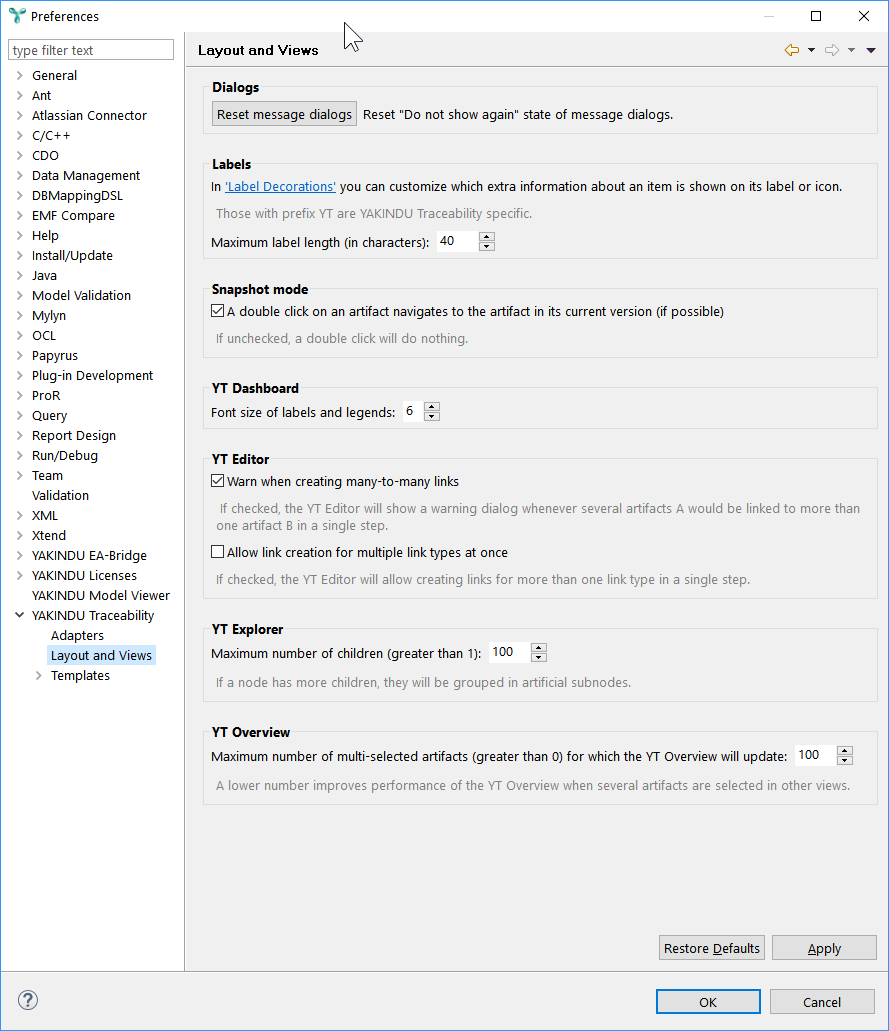Screen dimensions: 889x1031
Task: Increase maximum label length with up arrow
Action: pos(487,237)
